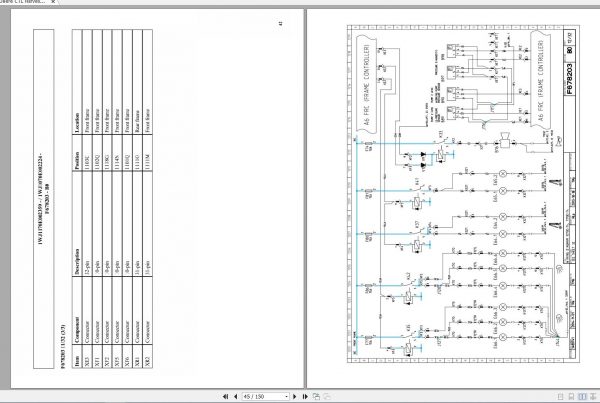600x403 pixels.
Task: Click the 'Description' column header in the table
Action: click(x=77, y=262)
